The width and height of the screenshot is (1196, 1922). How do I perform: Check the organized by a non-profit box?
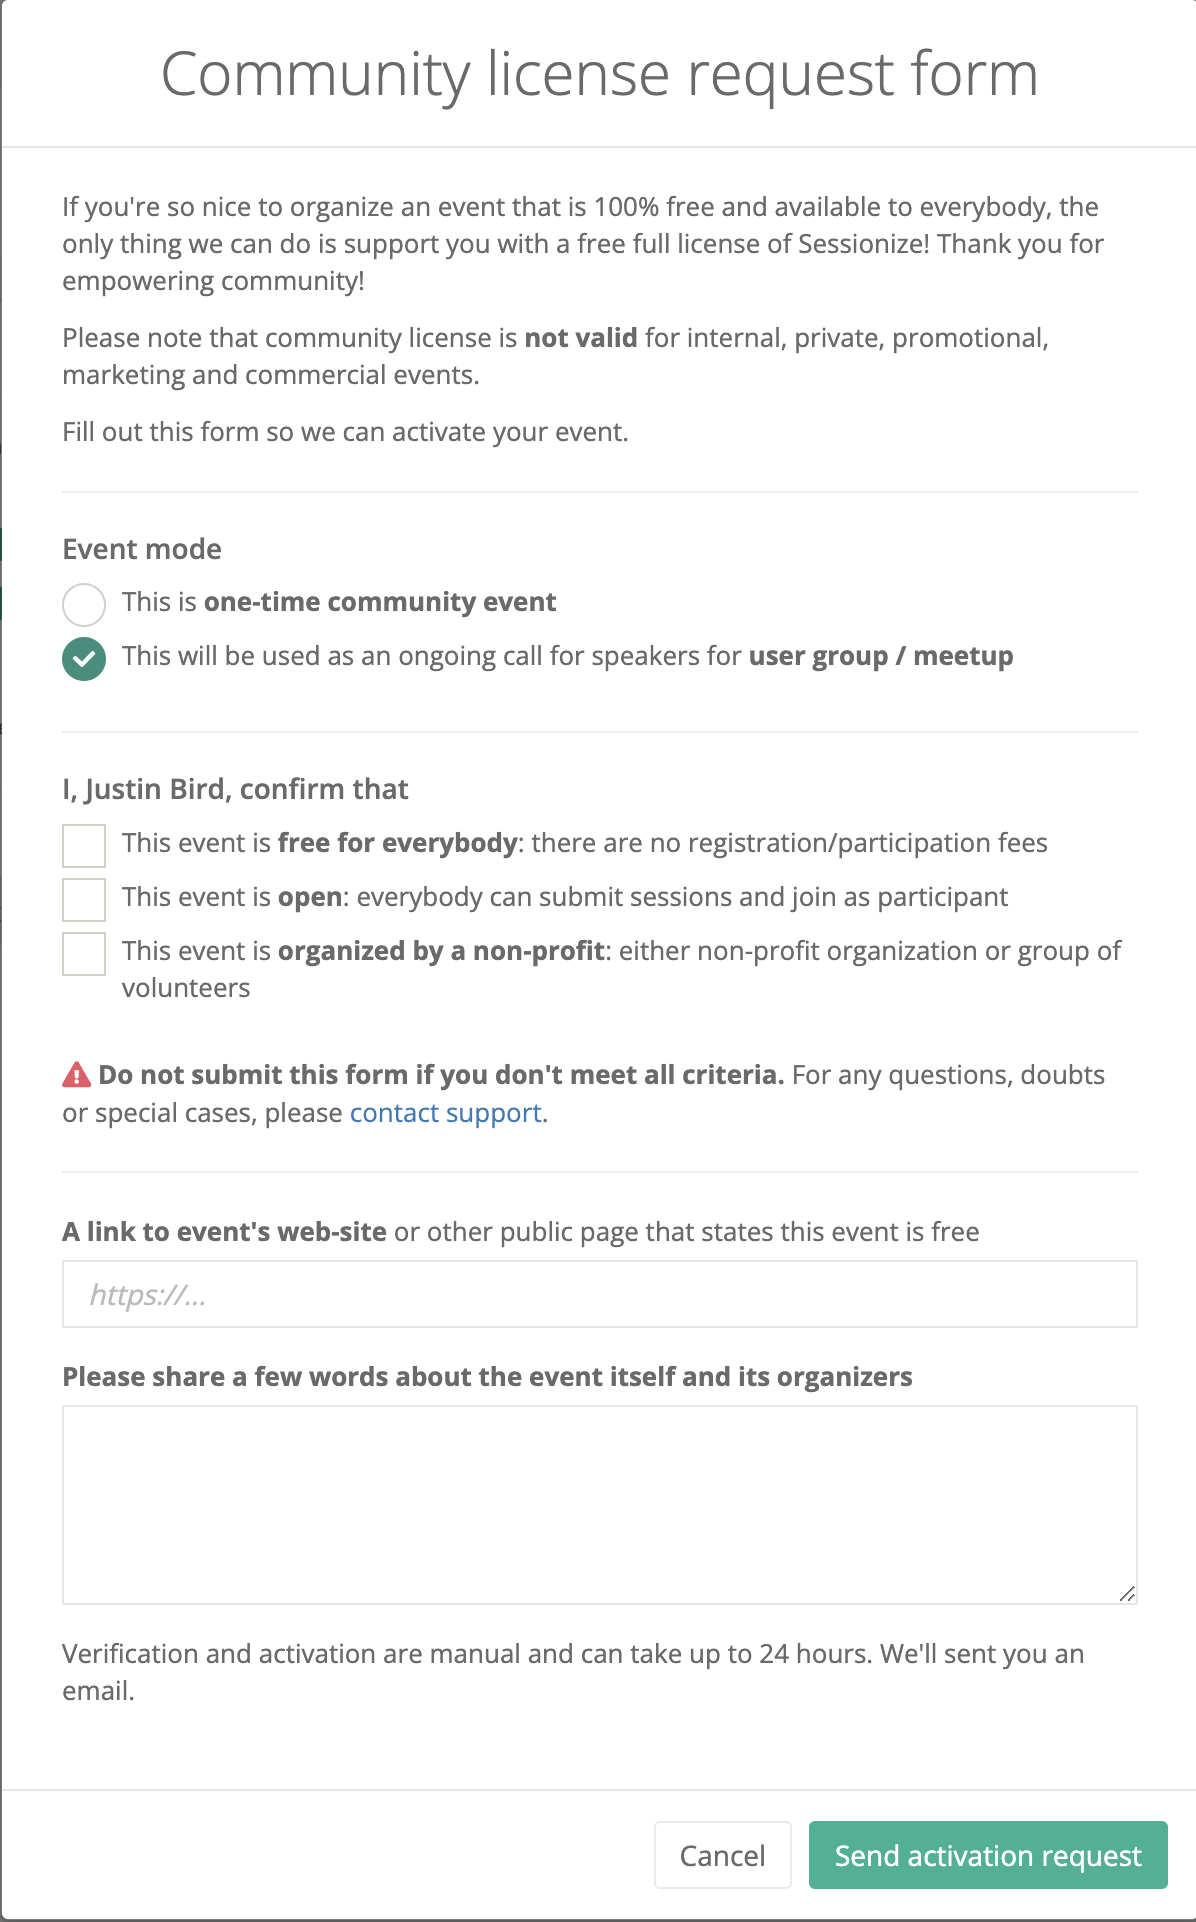tap(84, 955)
